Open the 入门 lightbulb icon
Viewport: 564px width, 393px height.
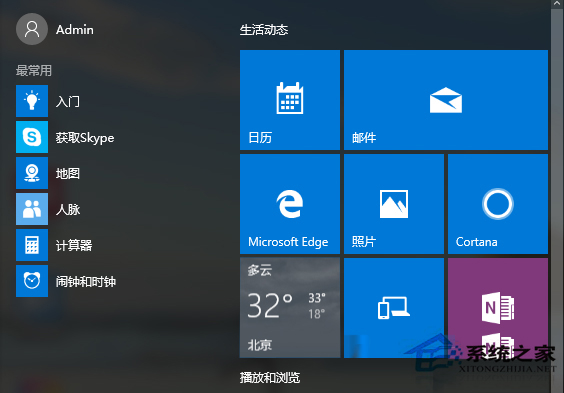point(32,101)
